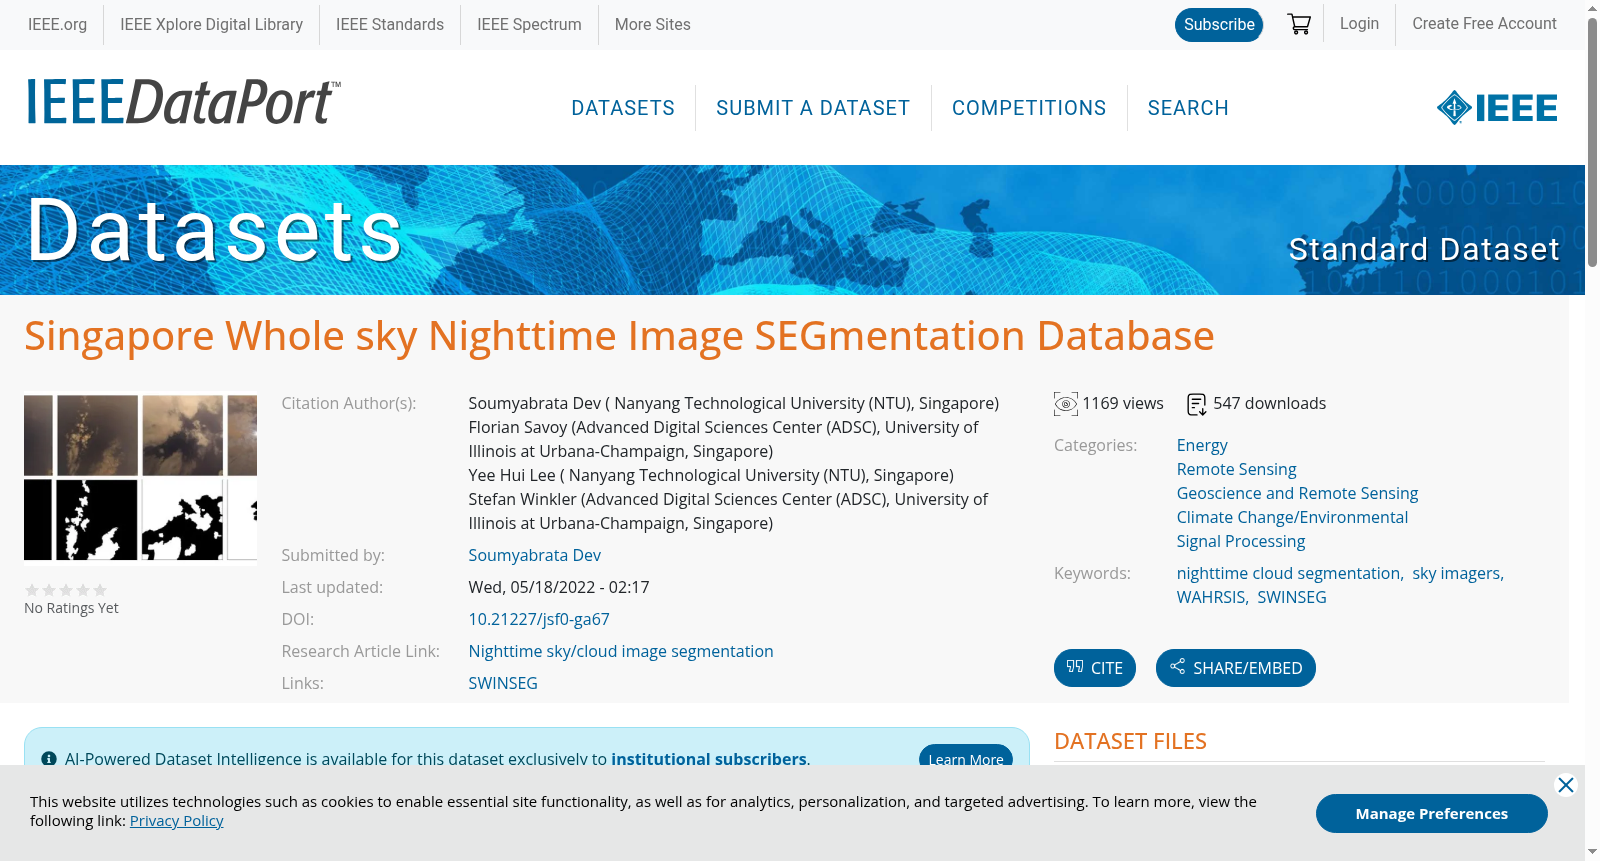Click the SWINSEG keyword
This screenshot has height=861, width=1600.
[1292, 597]
